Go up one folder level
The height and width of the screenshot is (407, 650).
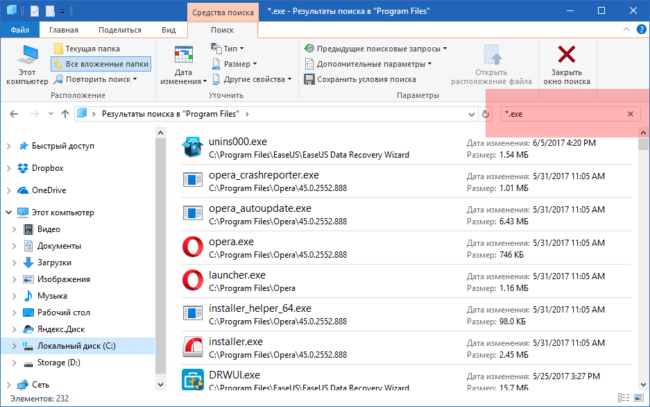point(65,114)
